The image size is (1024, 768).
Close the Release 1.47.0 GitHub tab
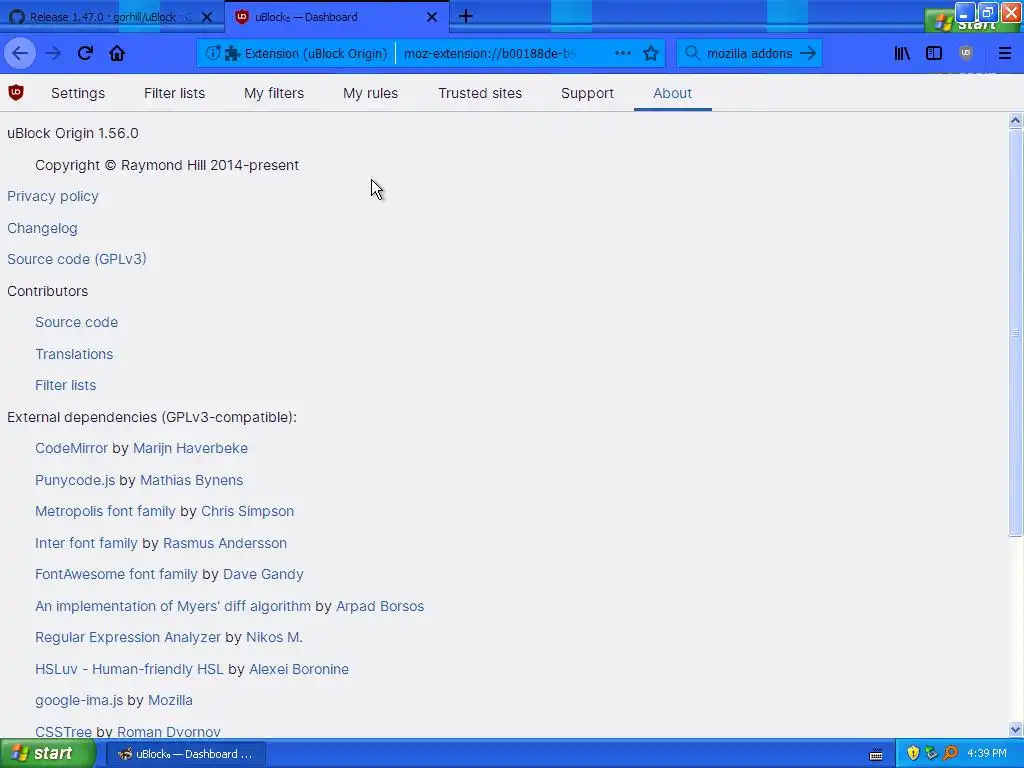tap(207, 17)
